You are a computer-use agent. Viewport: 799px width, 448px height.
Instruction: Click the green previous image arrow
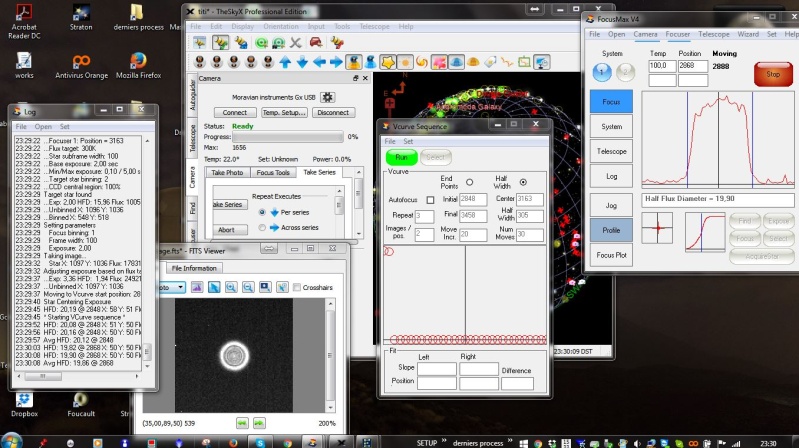[x=242, y=423]
